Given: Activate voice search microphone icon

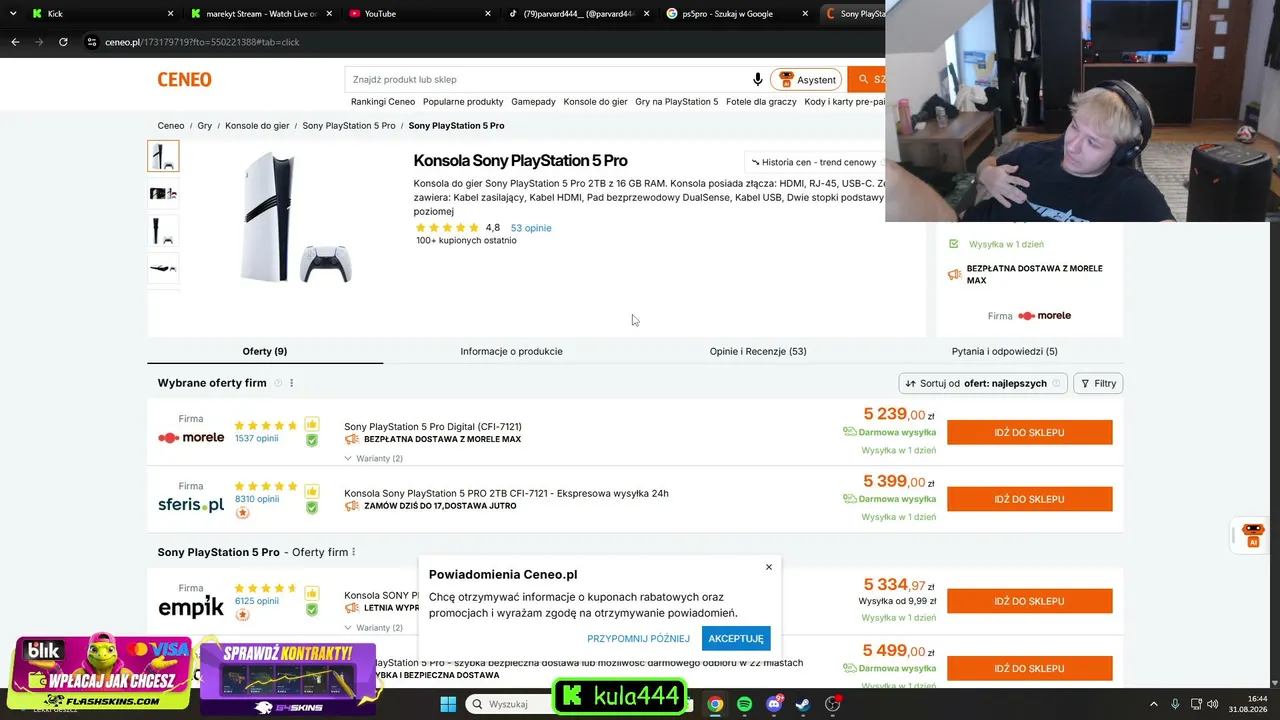Looking at the screenshot, I should (x=758, y=80).
